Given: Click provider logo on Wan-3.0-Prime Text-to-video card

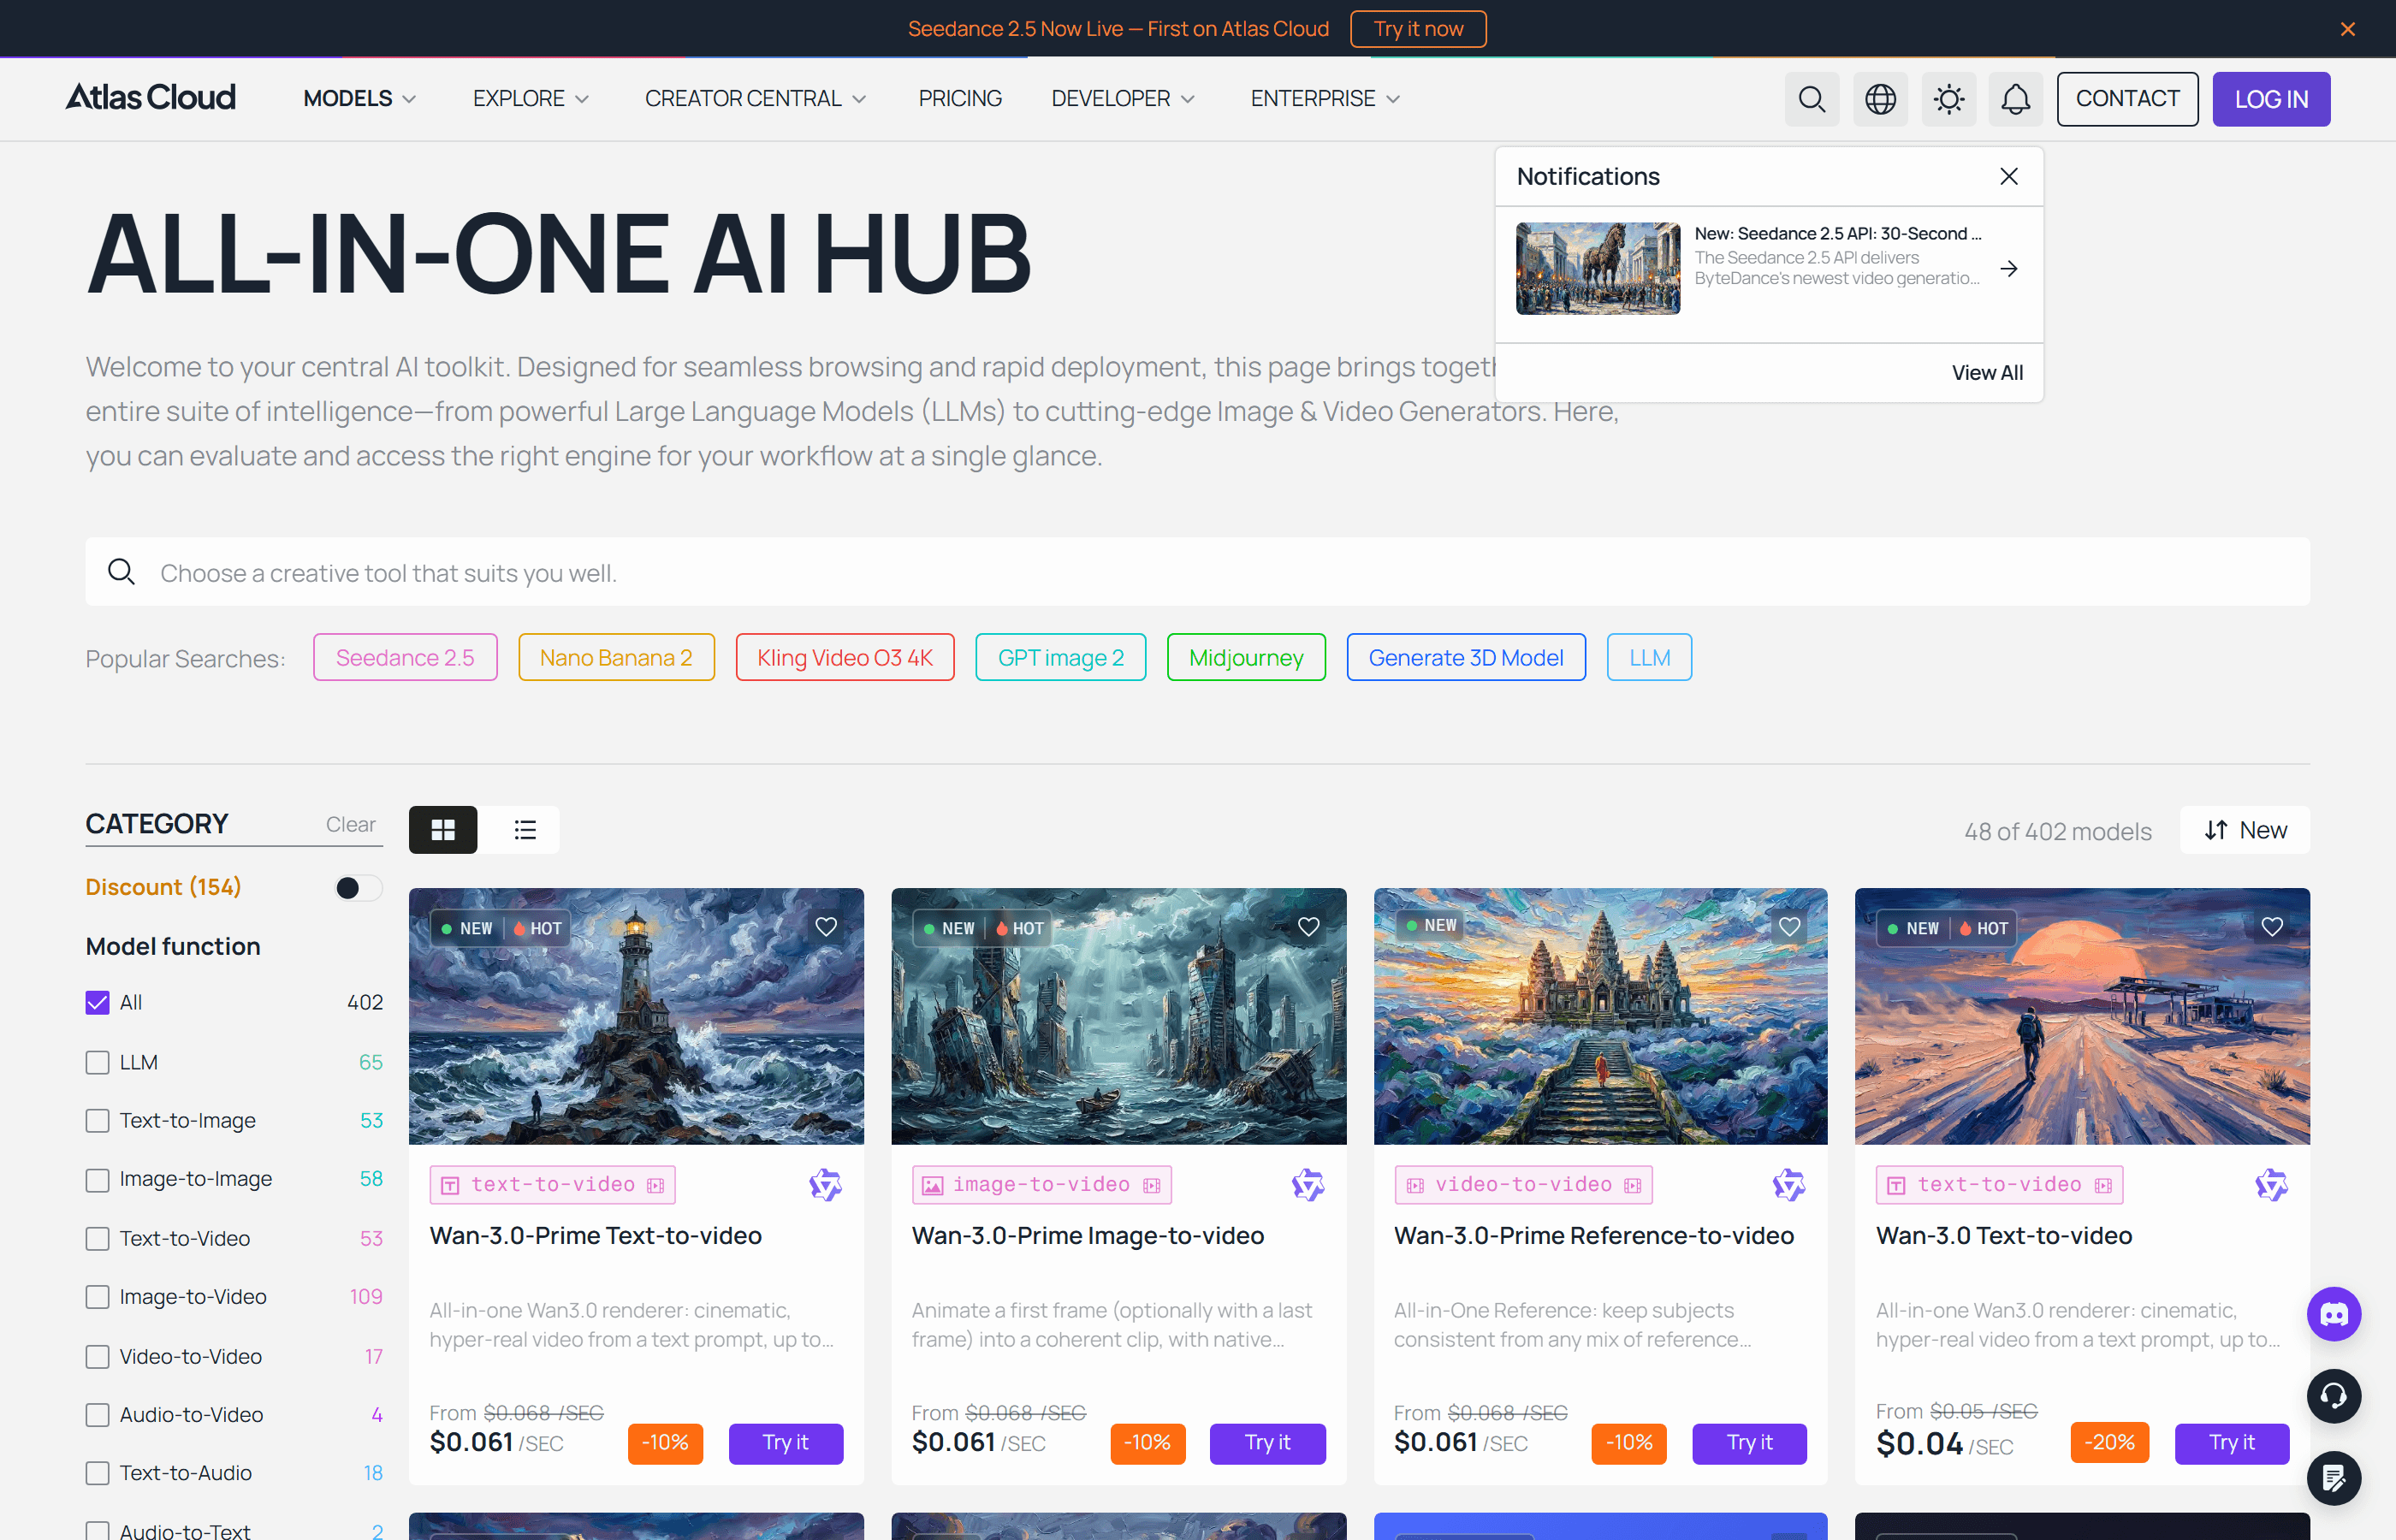Looking at the screenshot, I should [x=825, y=1185].
